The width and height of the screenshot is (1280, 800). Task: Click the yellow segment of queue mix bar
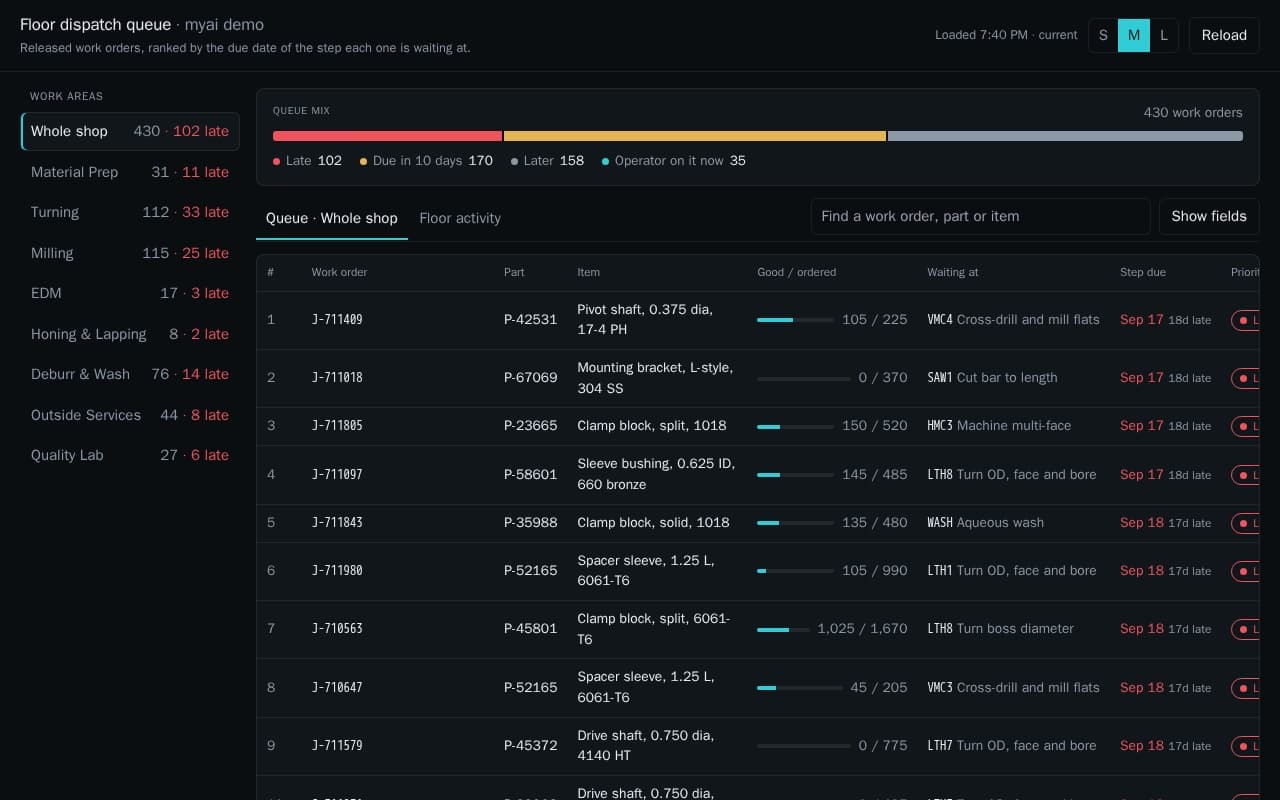pyautogui.click(x=695, y=136)
